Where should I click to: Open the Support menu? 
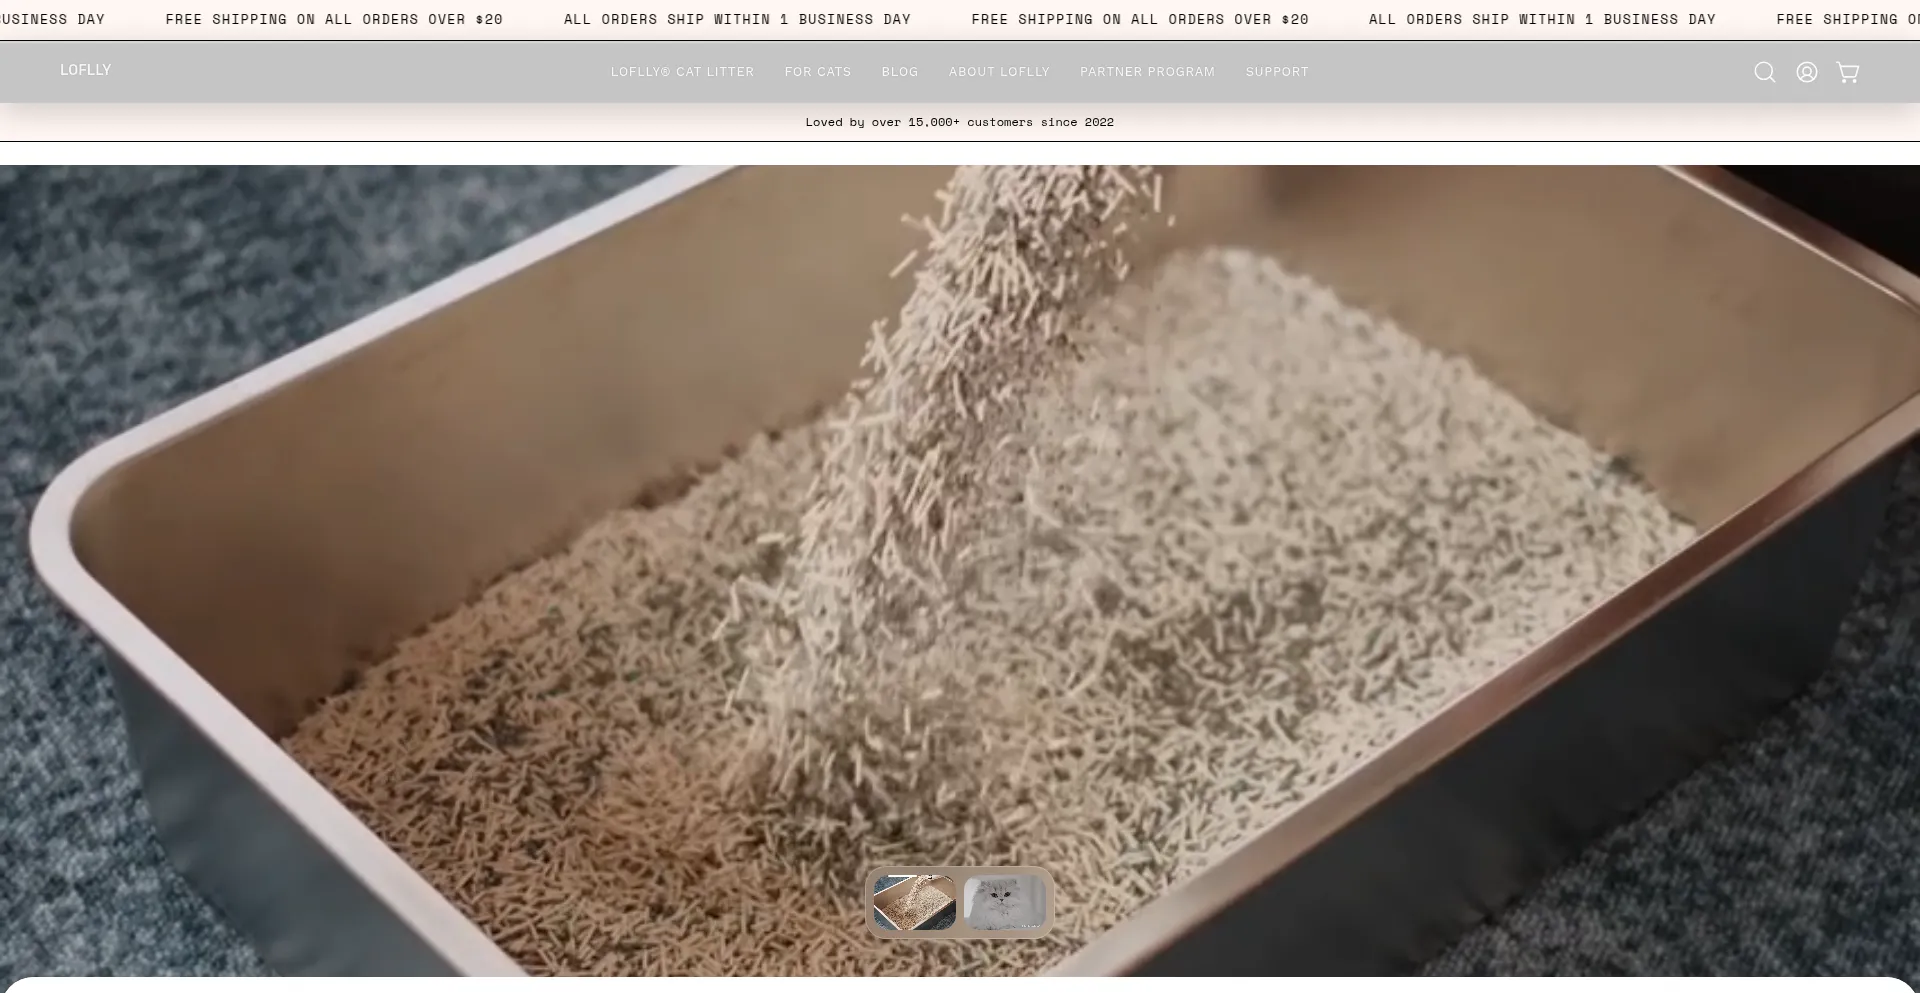pos(1277,72)
